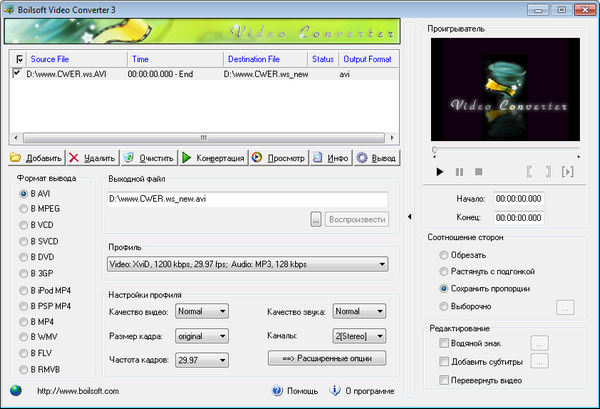
Task: Open the Просмотр (Preview) button
Action: click(278, 158)
